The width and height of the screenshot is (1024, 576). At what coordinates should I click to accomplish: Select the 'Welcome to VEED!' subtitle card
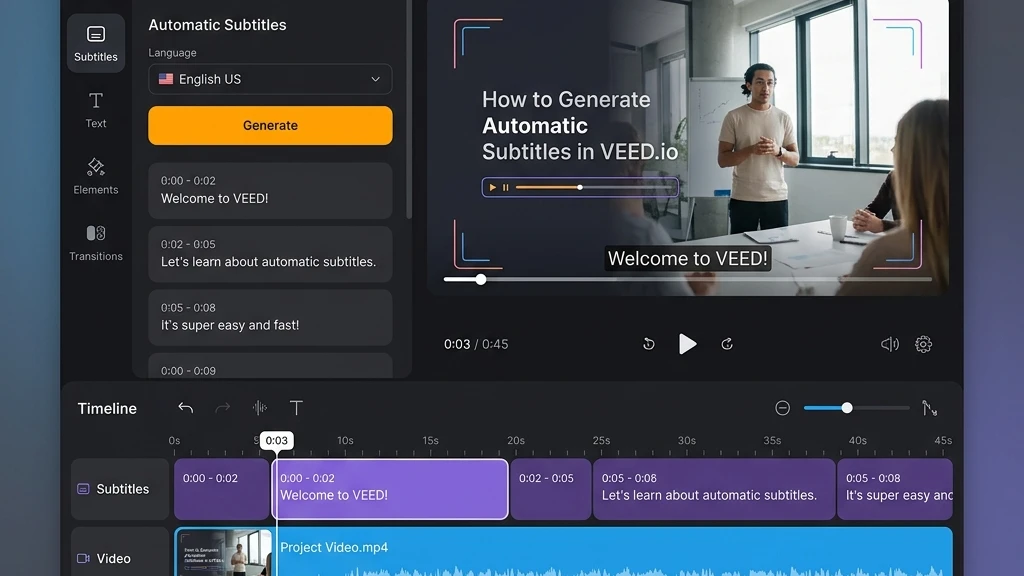coord(270,190)
